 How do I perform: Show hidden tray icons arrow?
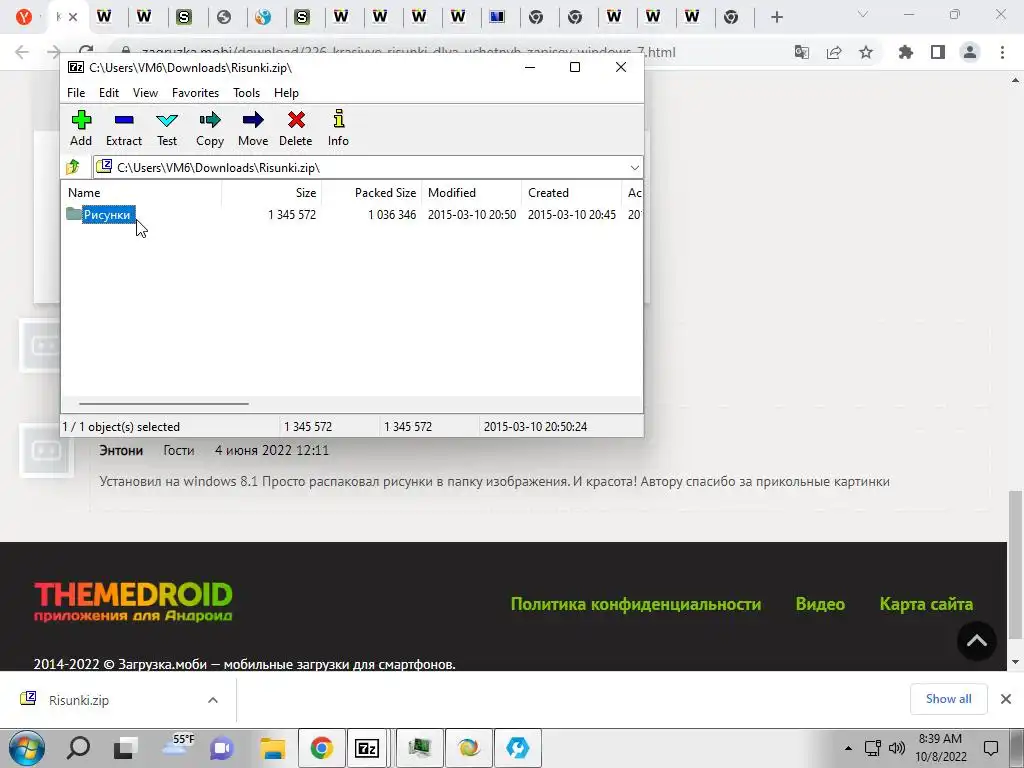coord(848,748)
